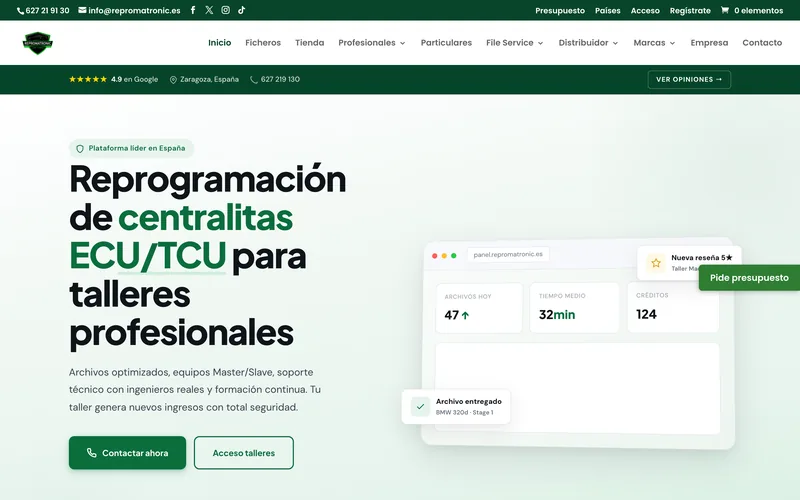
Task: Open the TikTok social icon
Action: (241, 10)
